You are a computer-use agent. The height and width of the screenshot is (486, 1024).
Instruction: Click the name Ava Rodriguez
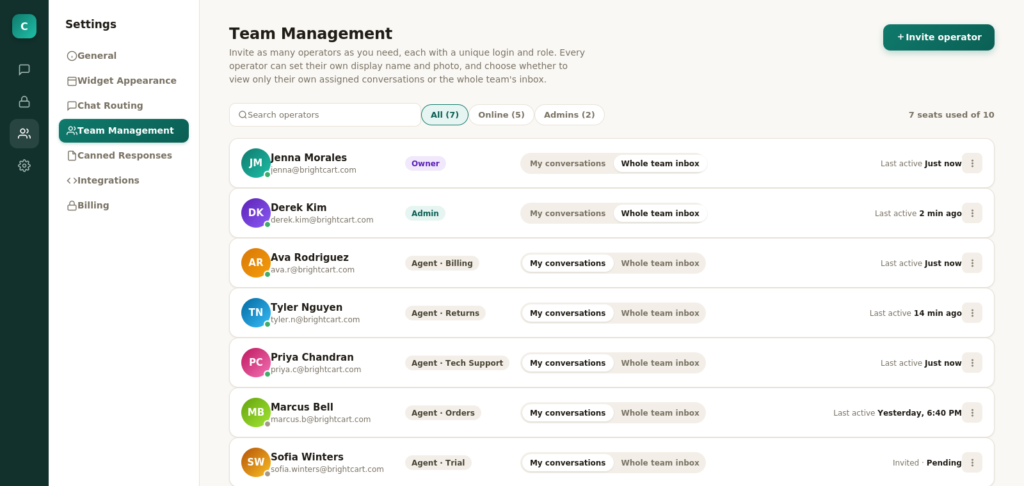310,257
